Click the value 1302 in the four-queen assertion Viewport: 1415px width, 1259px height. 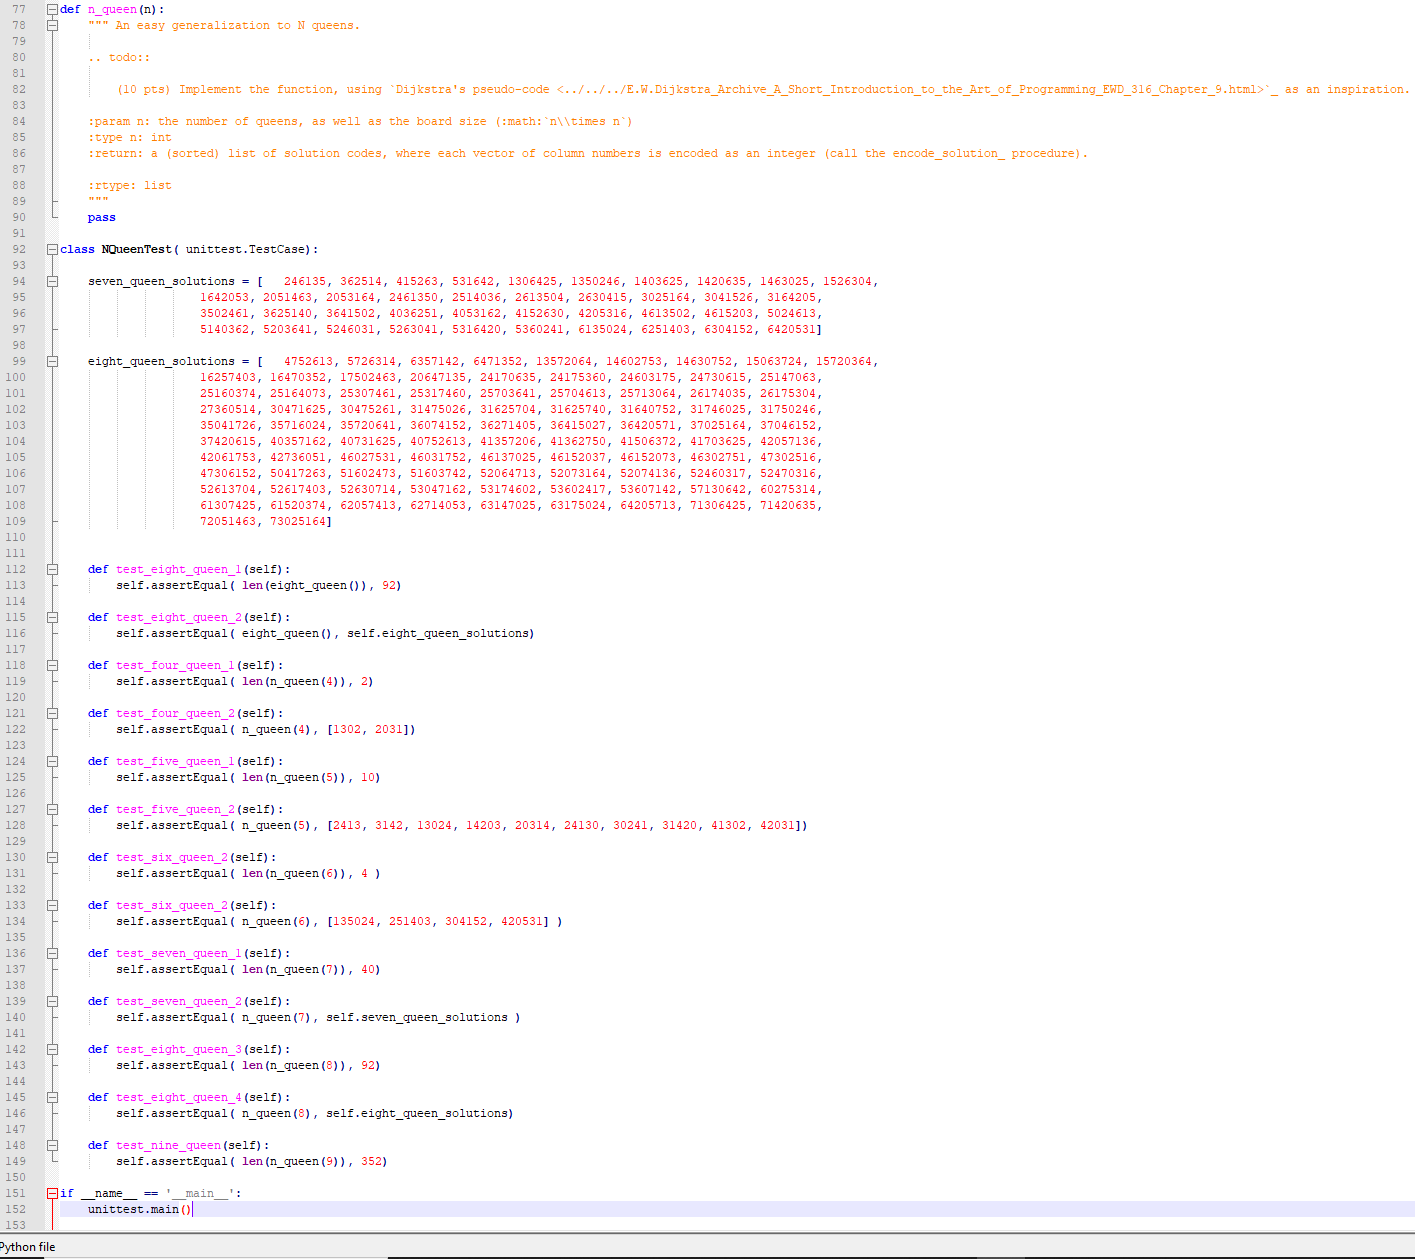tap(347, 729)
